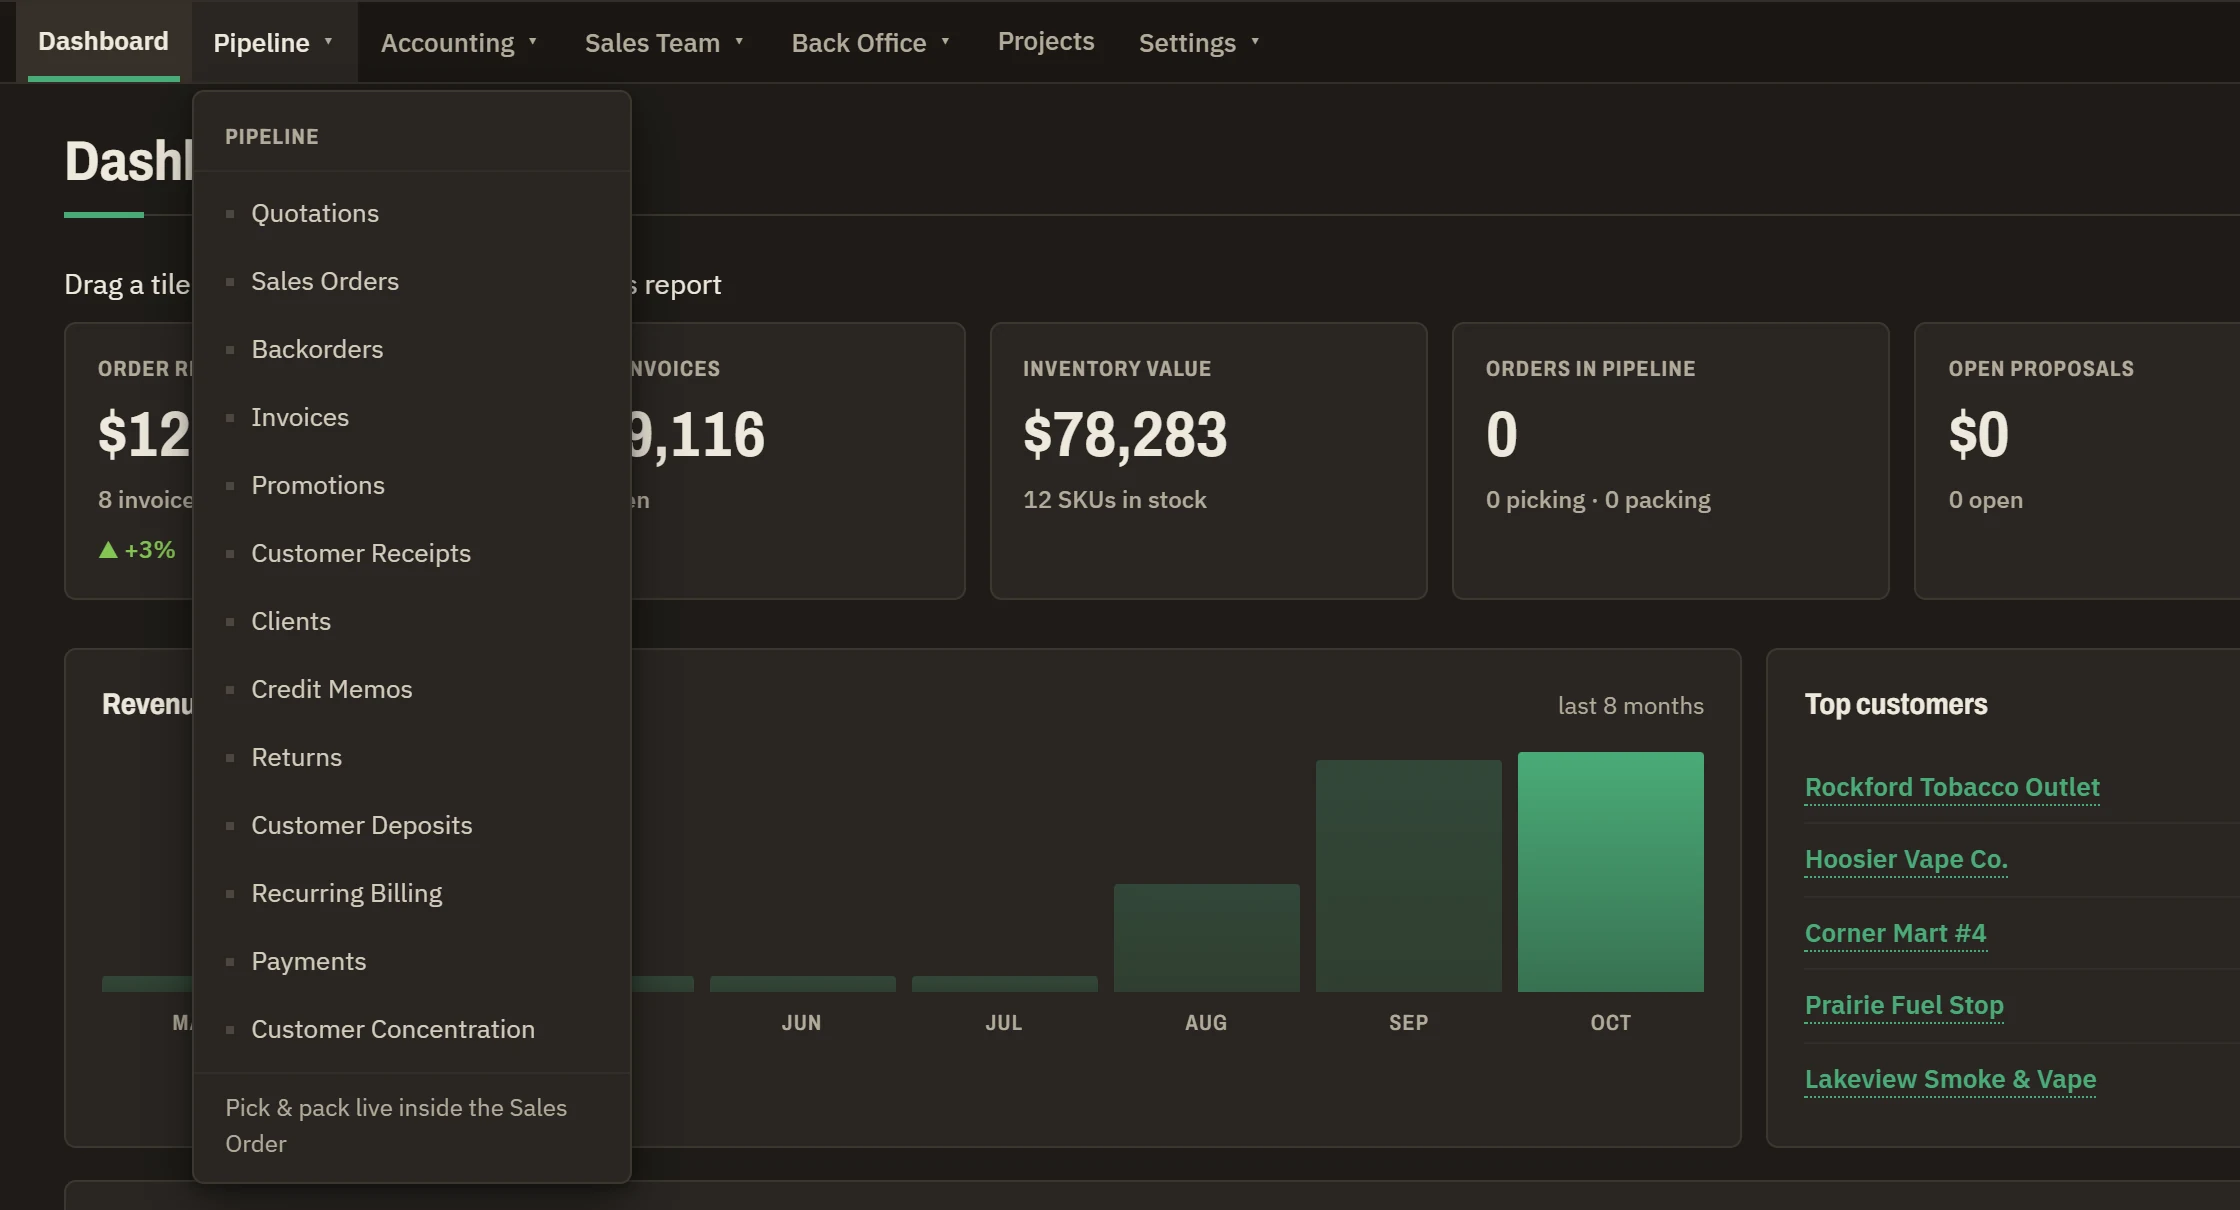The height and width of the screenshot is (1210, 2240).
Task: Select the Inventory Value tile
Action: [x=1208, y=461]
